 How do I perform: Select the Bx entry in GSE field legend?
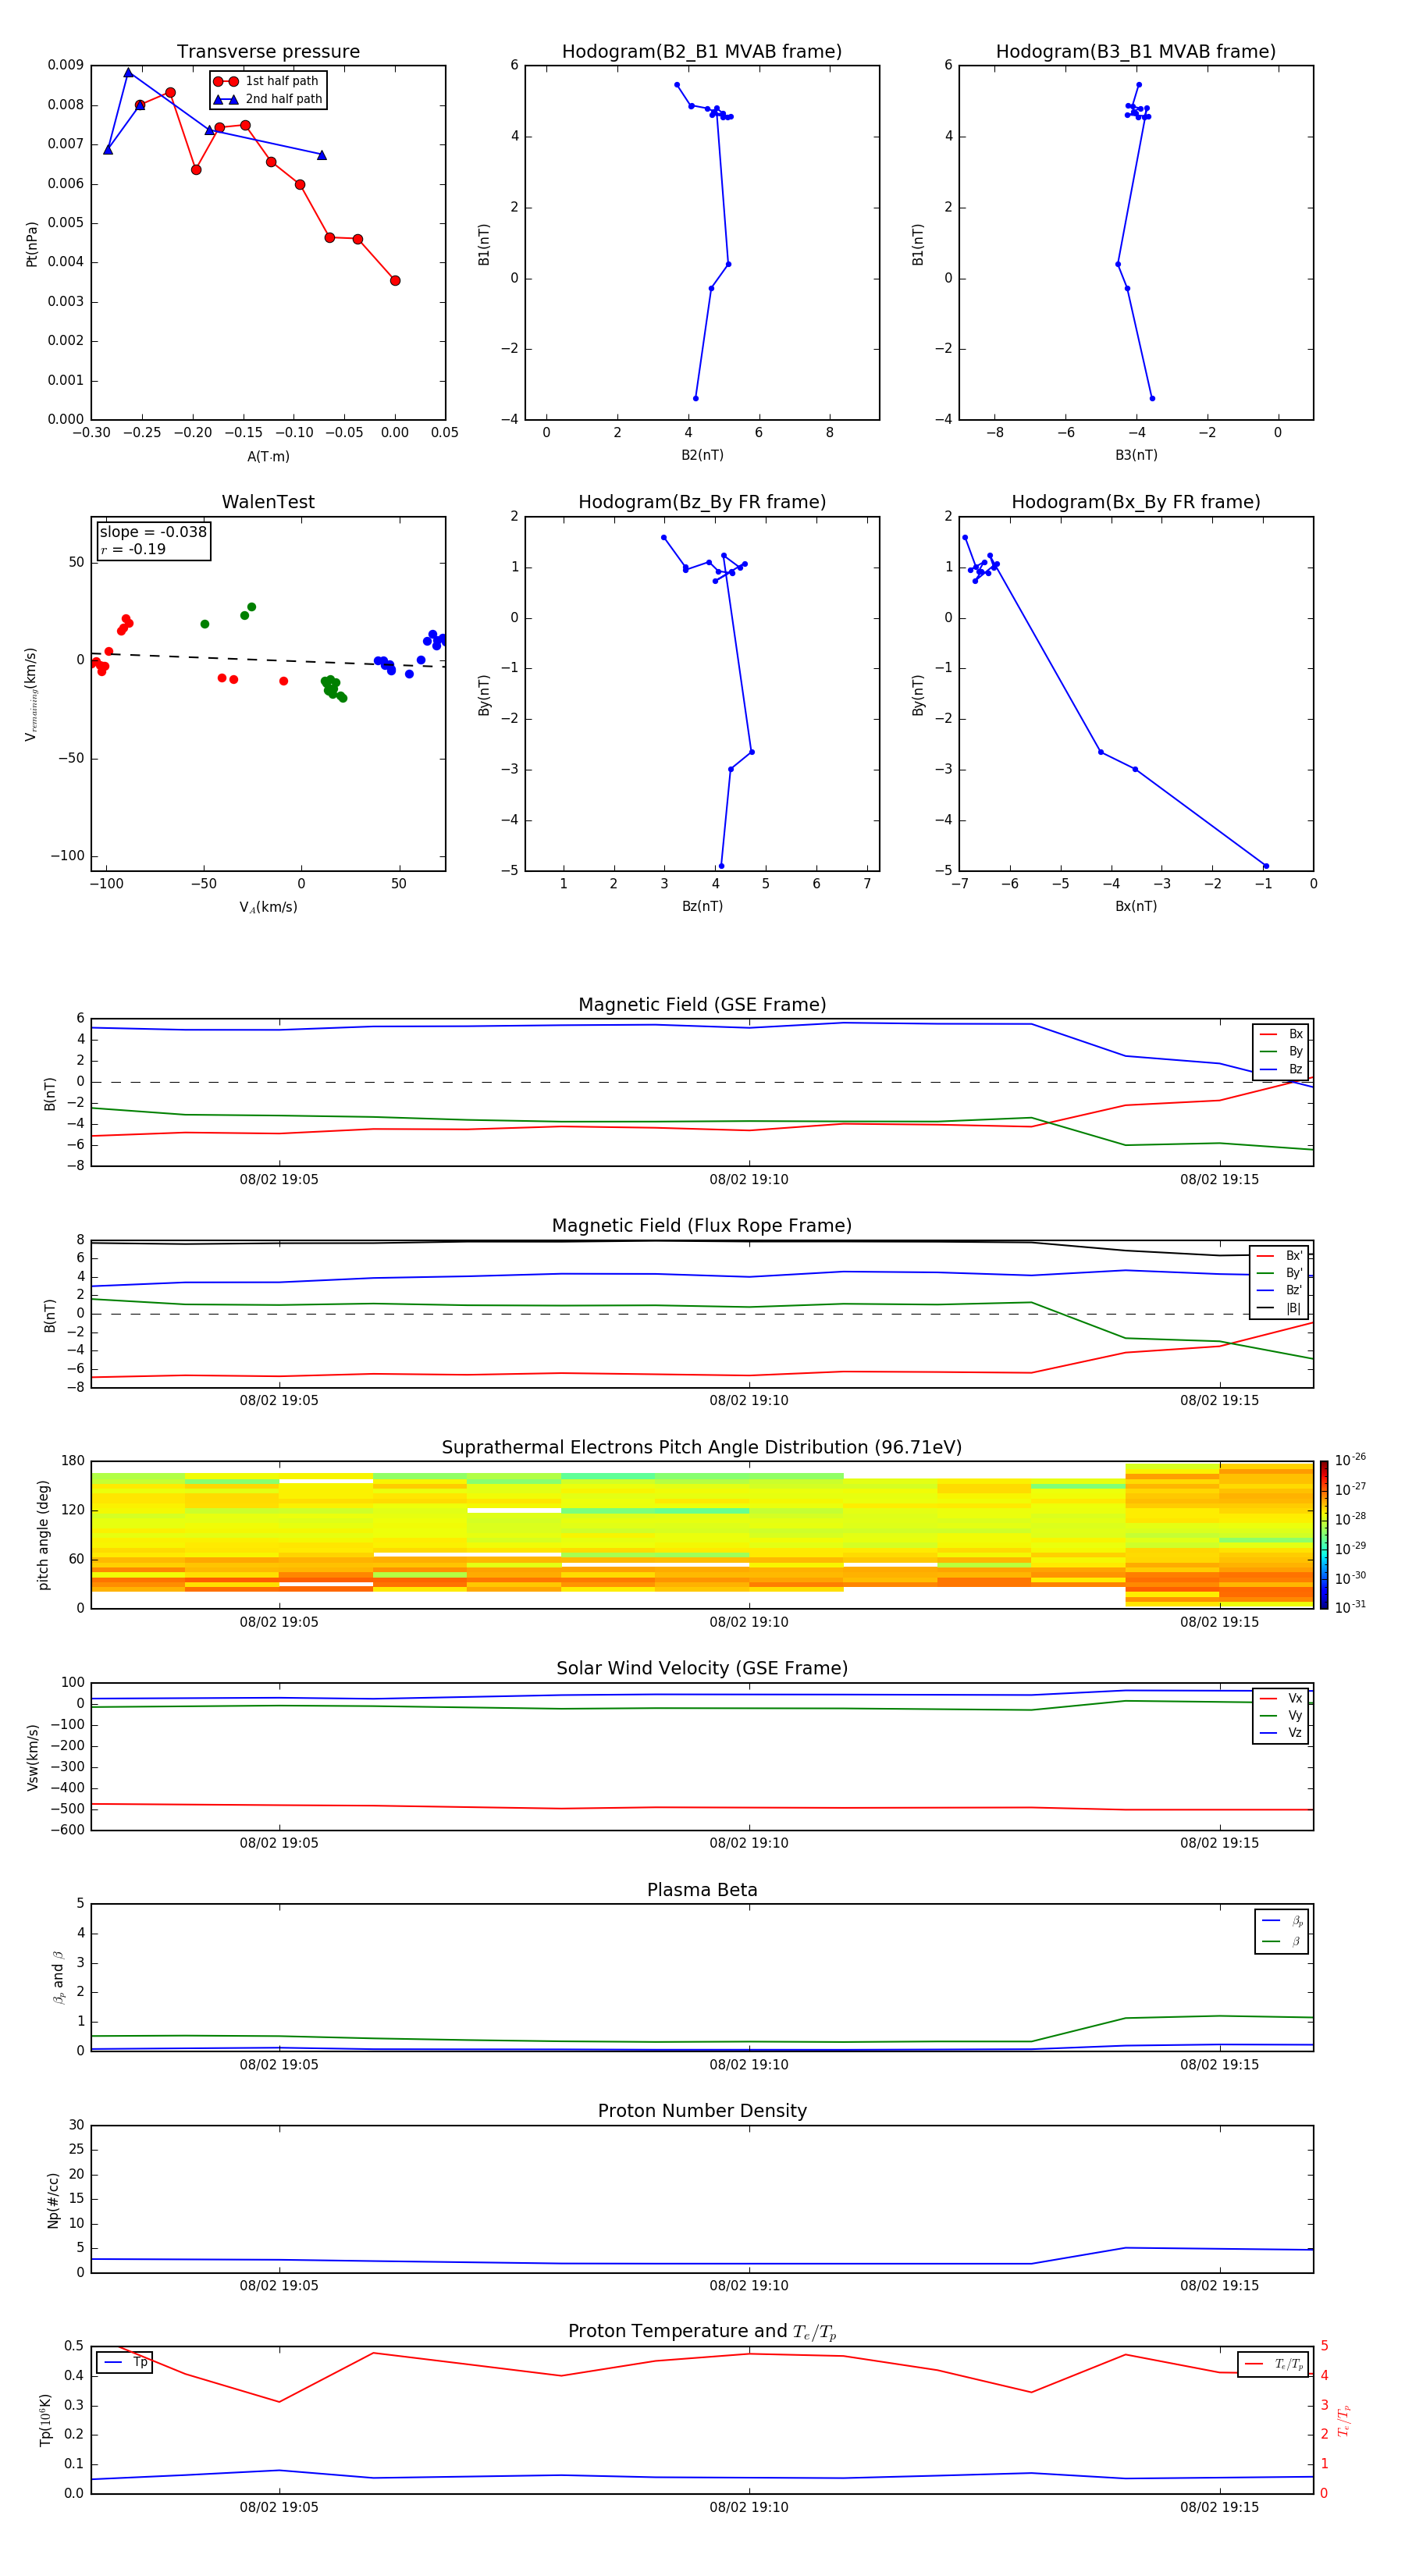pyautogui.click(x=1281, y=1035)
